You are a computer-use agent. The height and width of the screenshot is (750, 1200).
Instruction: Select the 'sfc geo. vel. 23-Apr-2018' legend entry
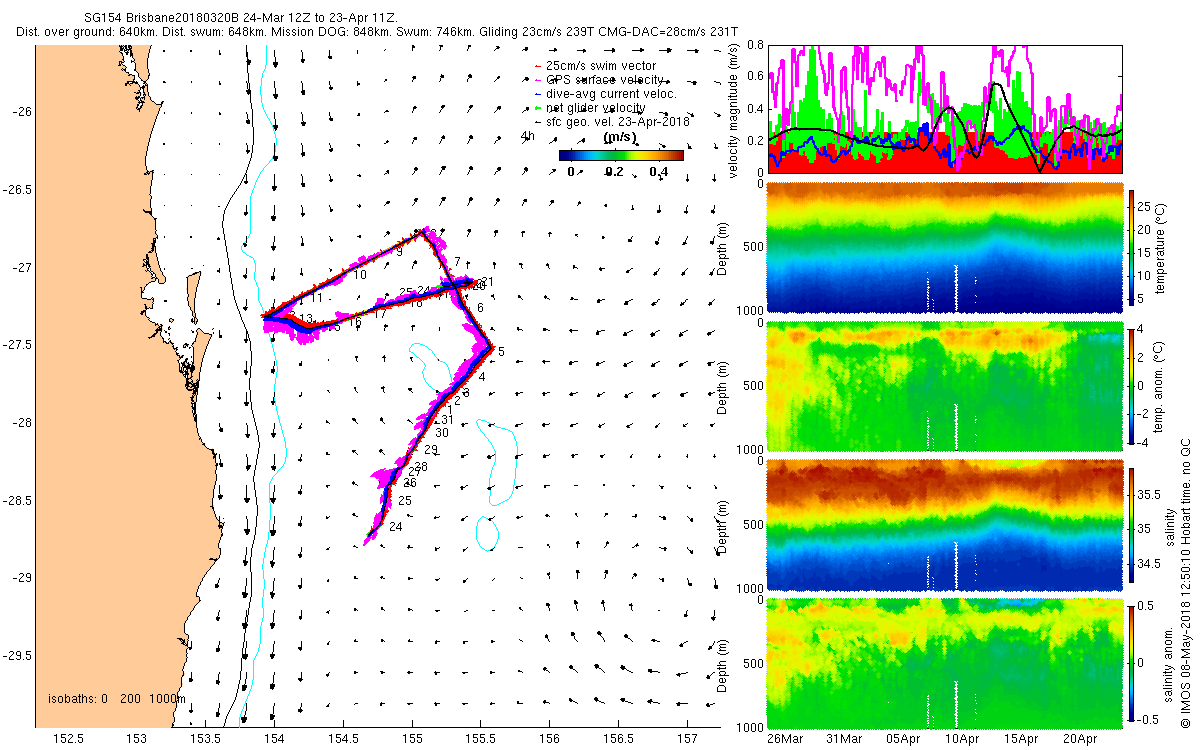(611, 121)
